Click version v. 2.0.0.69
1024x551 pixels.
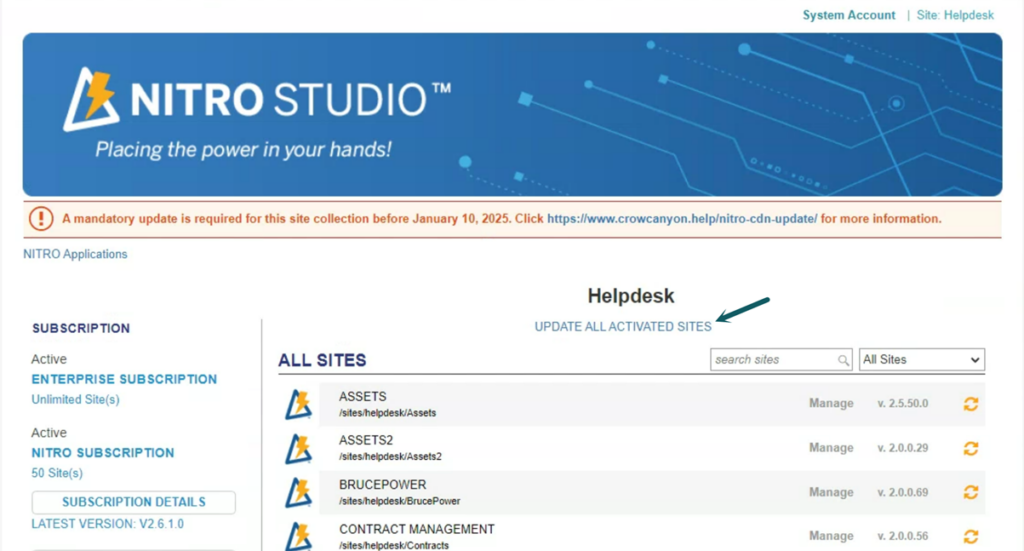[903, 492]
